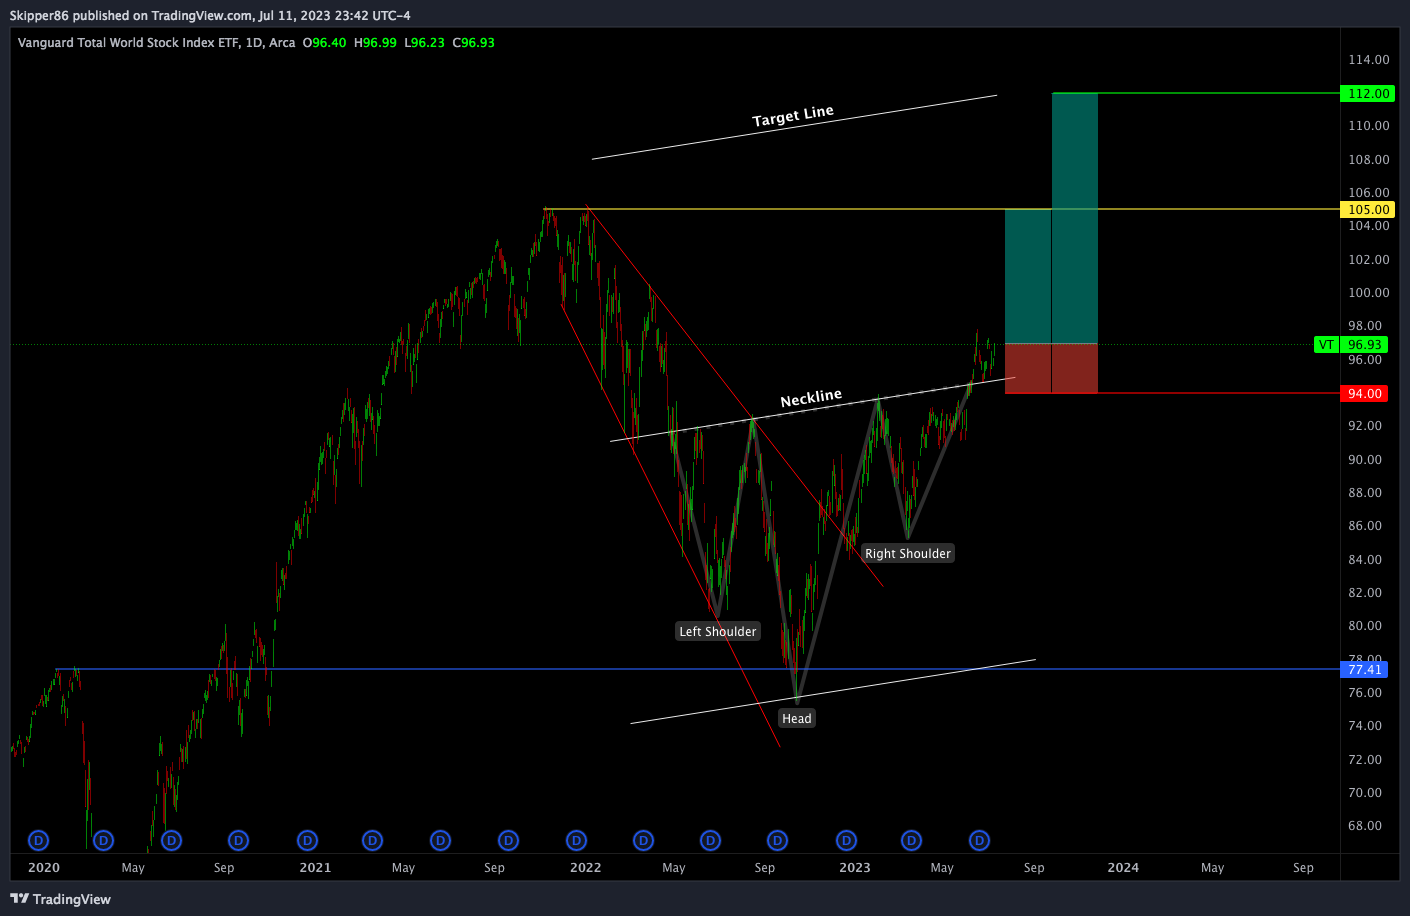Click the O96.40 open value
Image resolution: width=1410 pixels, height=916 pixels.
[325, 43]
